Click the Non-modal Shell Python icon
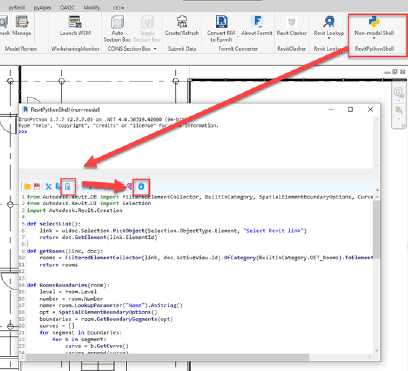Image resolution: width=408 pixels, height=371 pixels. coord(374,22)
